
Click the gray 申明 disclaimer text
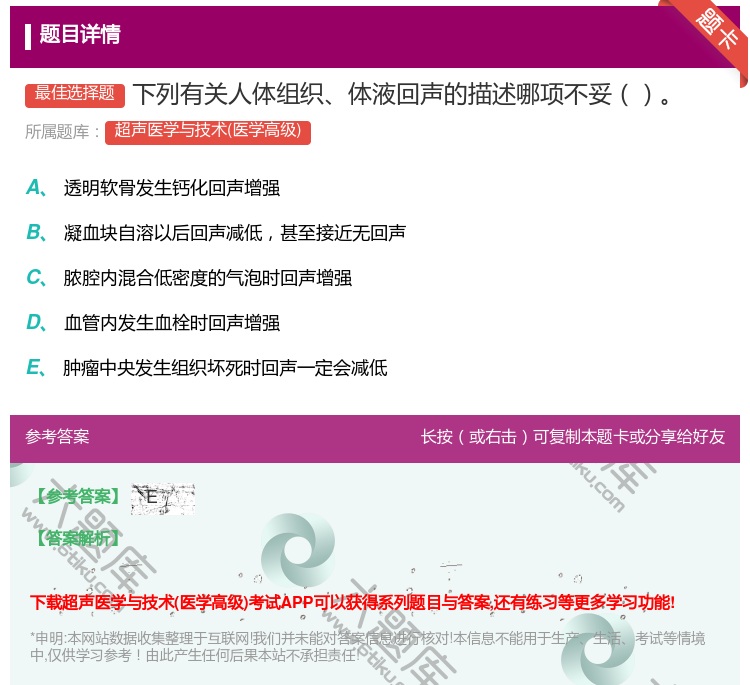click(367, 646)
